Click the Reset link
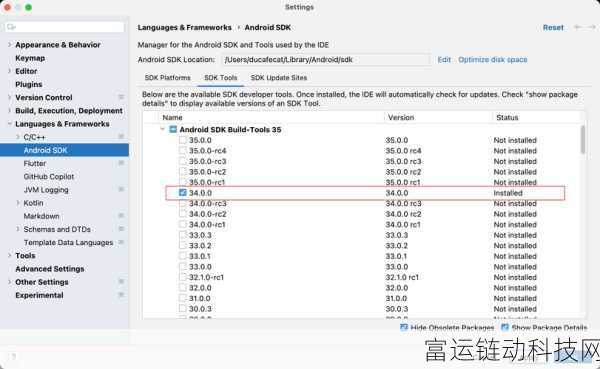The height and width of the screenshot is (369, 600). tap(553, 28)
